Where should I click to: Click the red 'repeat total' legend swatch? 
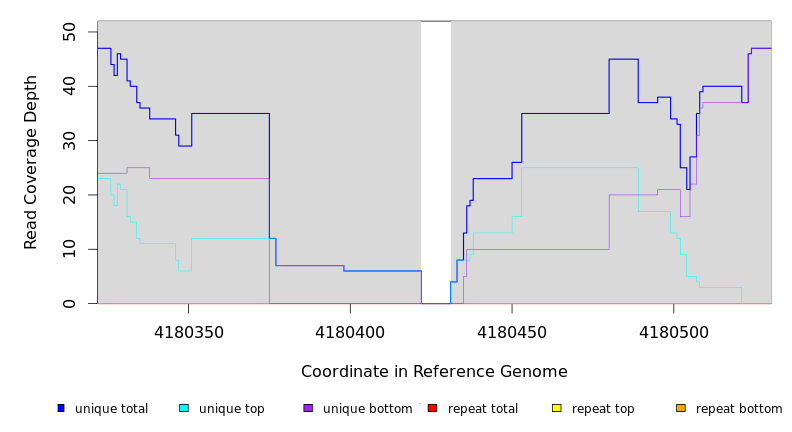pos(432,408)
